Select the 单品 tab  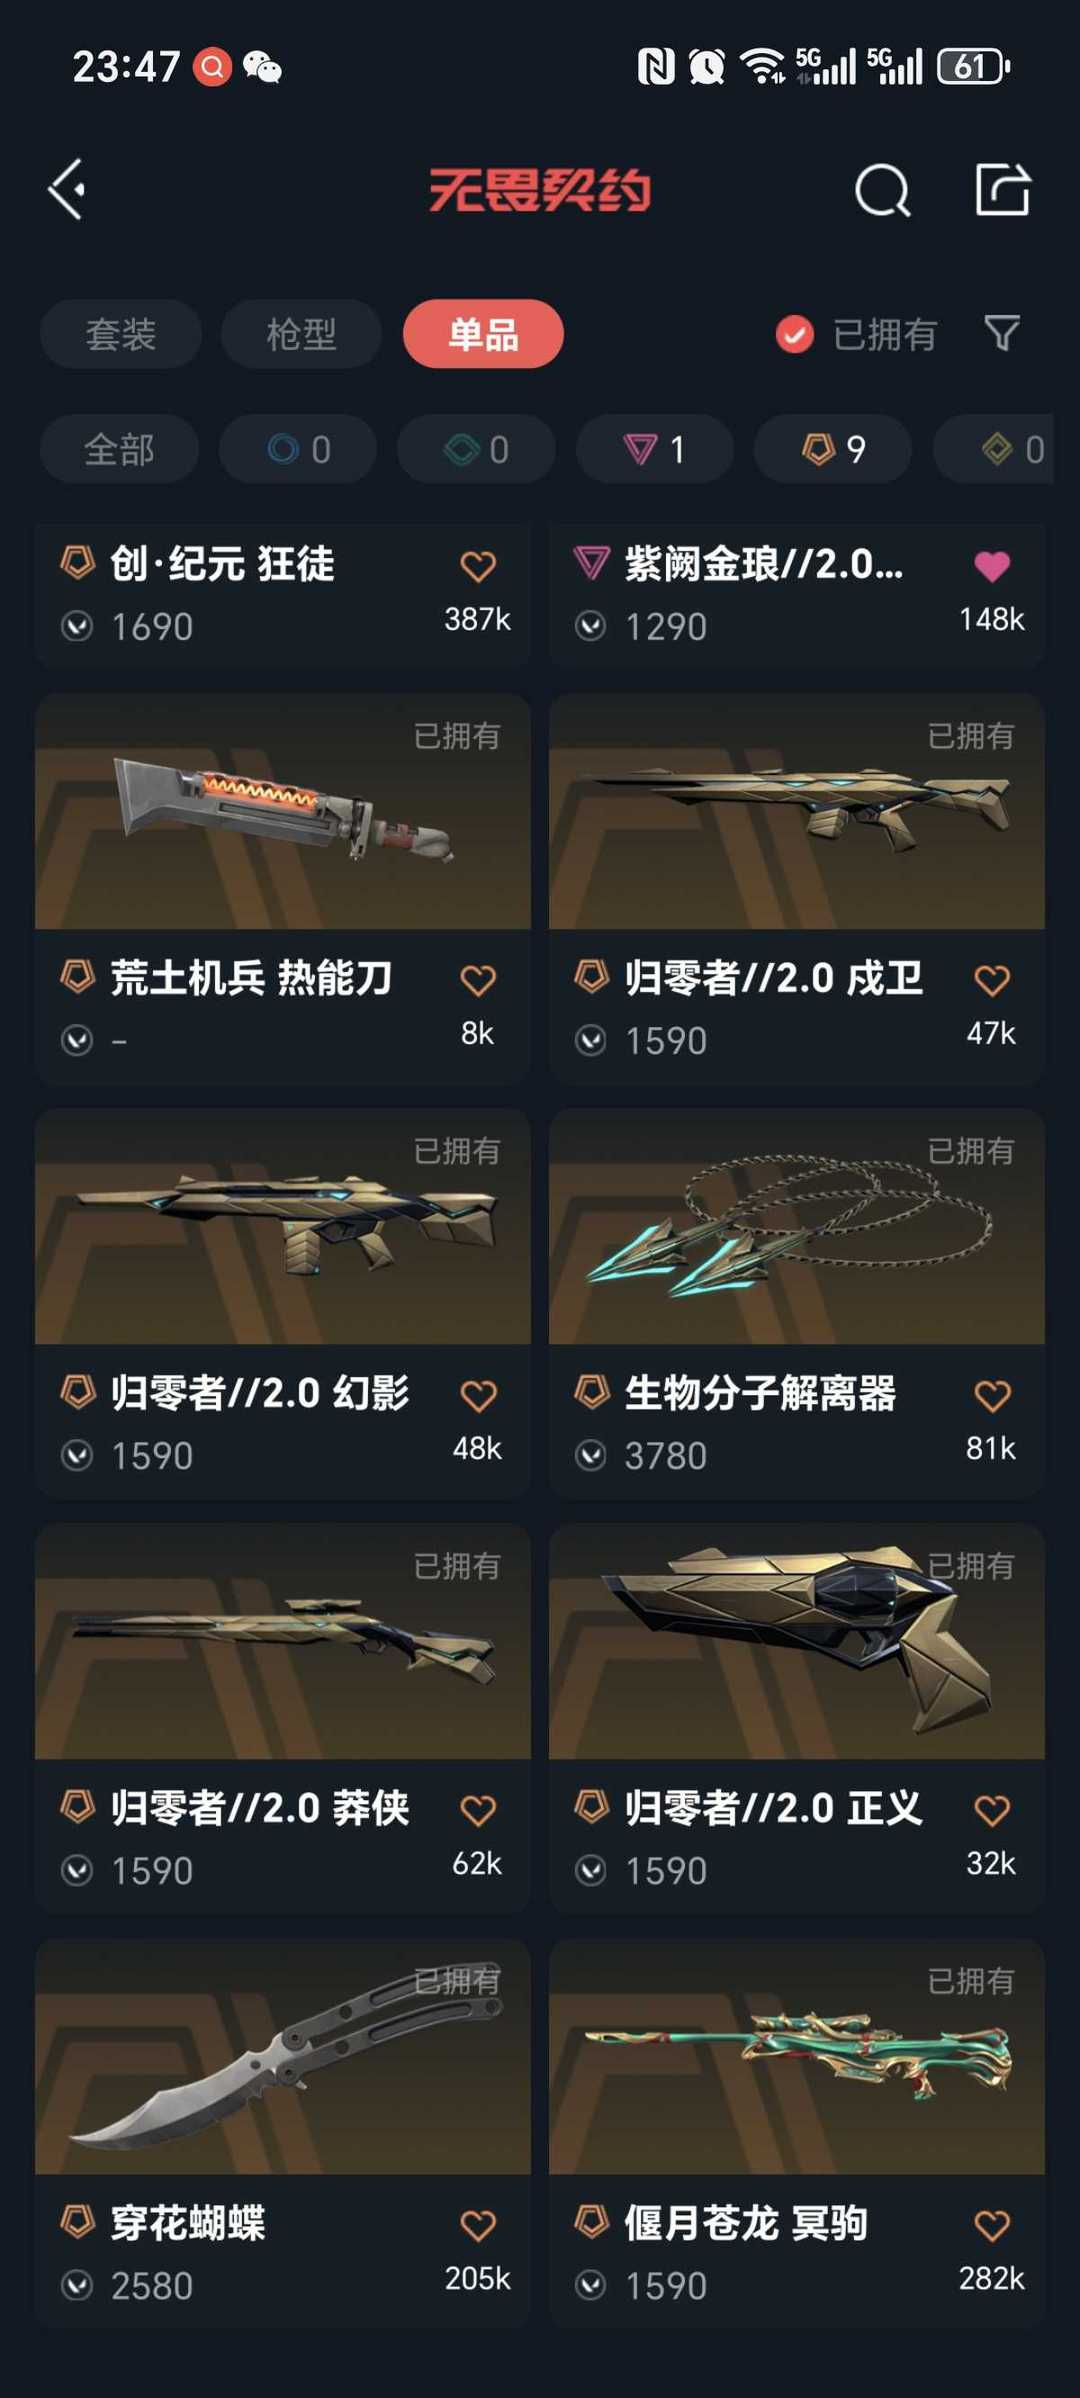(483, 334)
